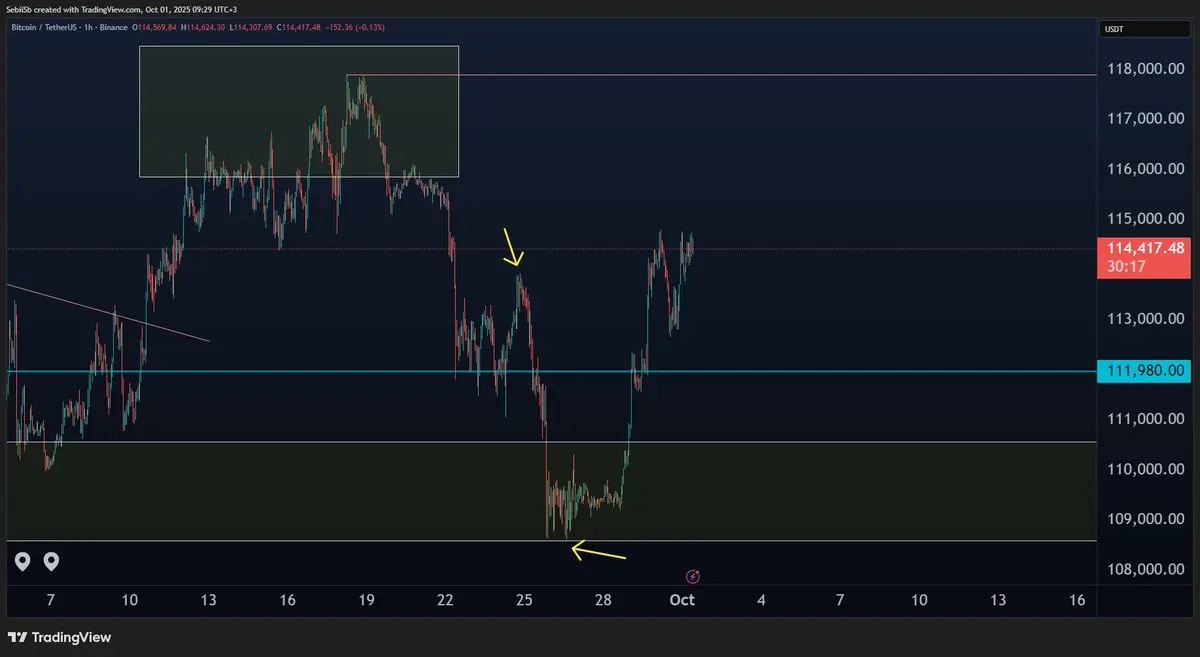Select the yellow arrow pointing at the 109,000 low
Screen dimensions: 1200x657
click(x=597, y=551)
